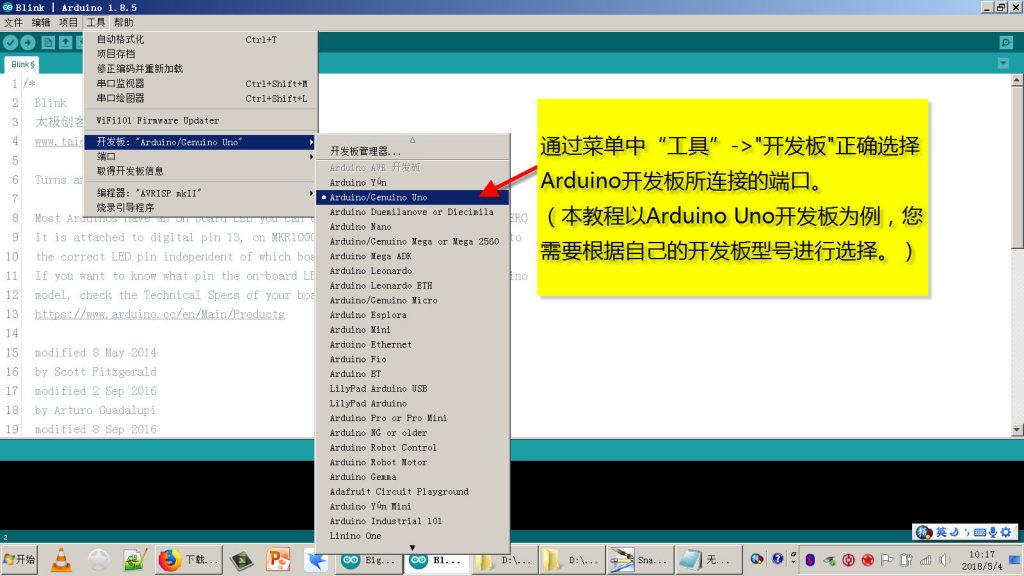Open 开发板管理器... boards manager

pos(412,151)
